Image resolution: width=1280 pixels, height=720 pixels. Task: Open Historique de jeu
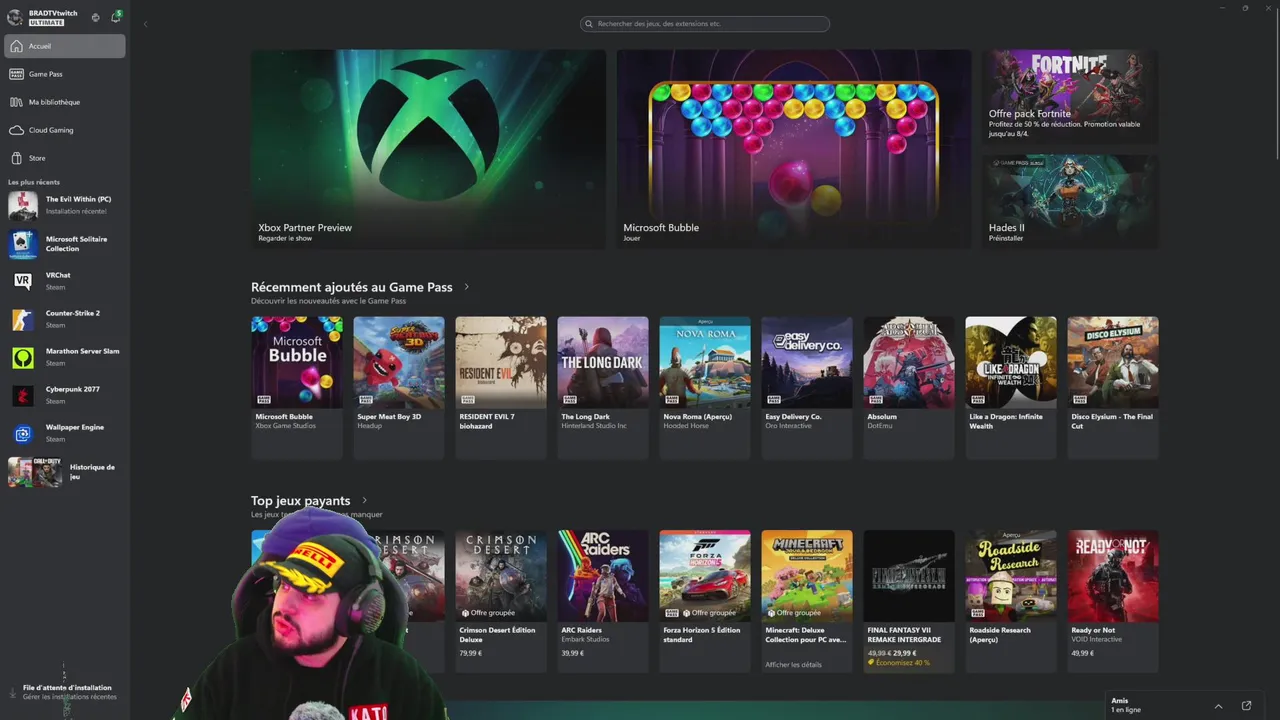[x=65, y=472]
